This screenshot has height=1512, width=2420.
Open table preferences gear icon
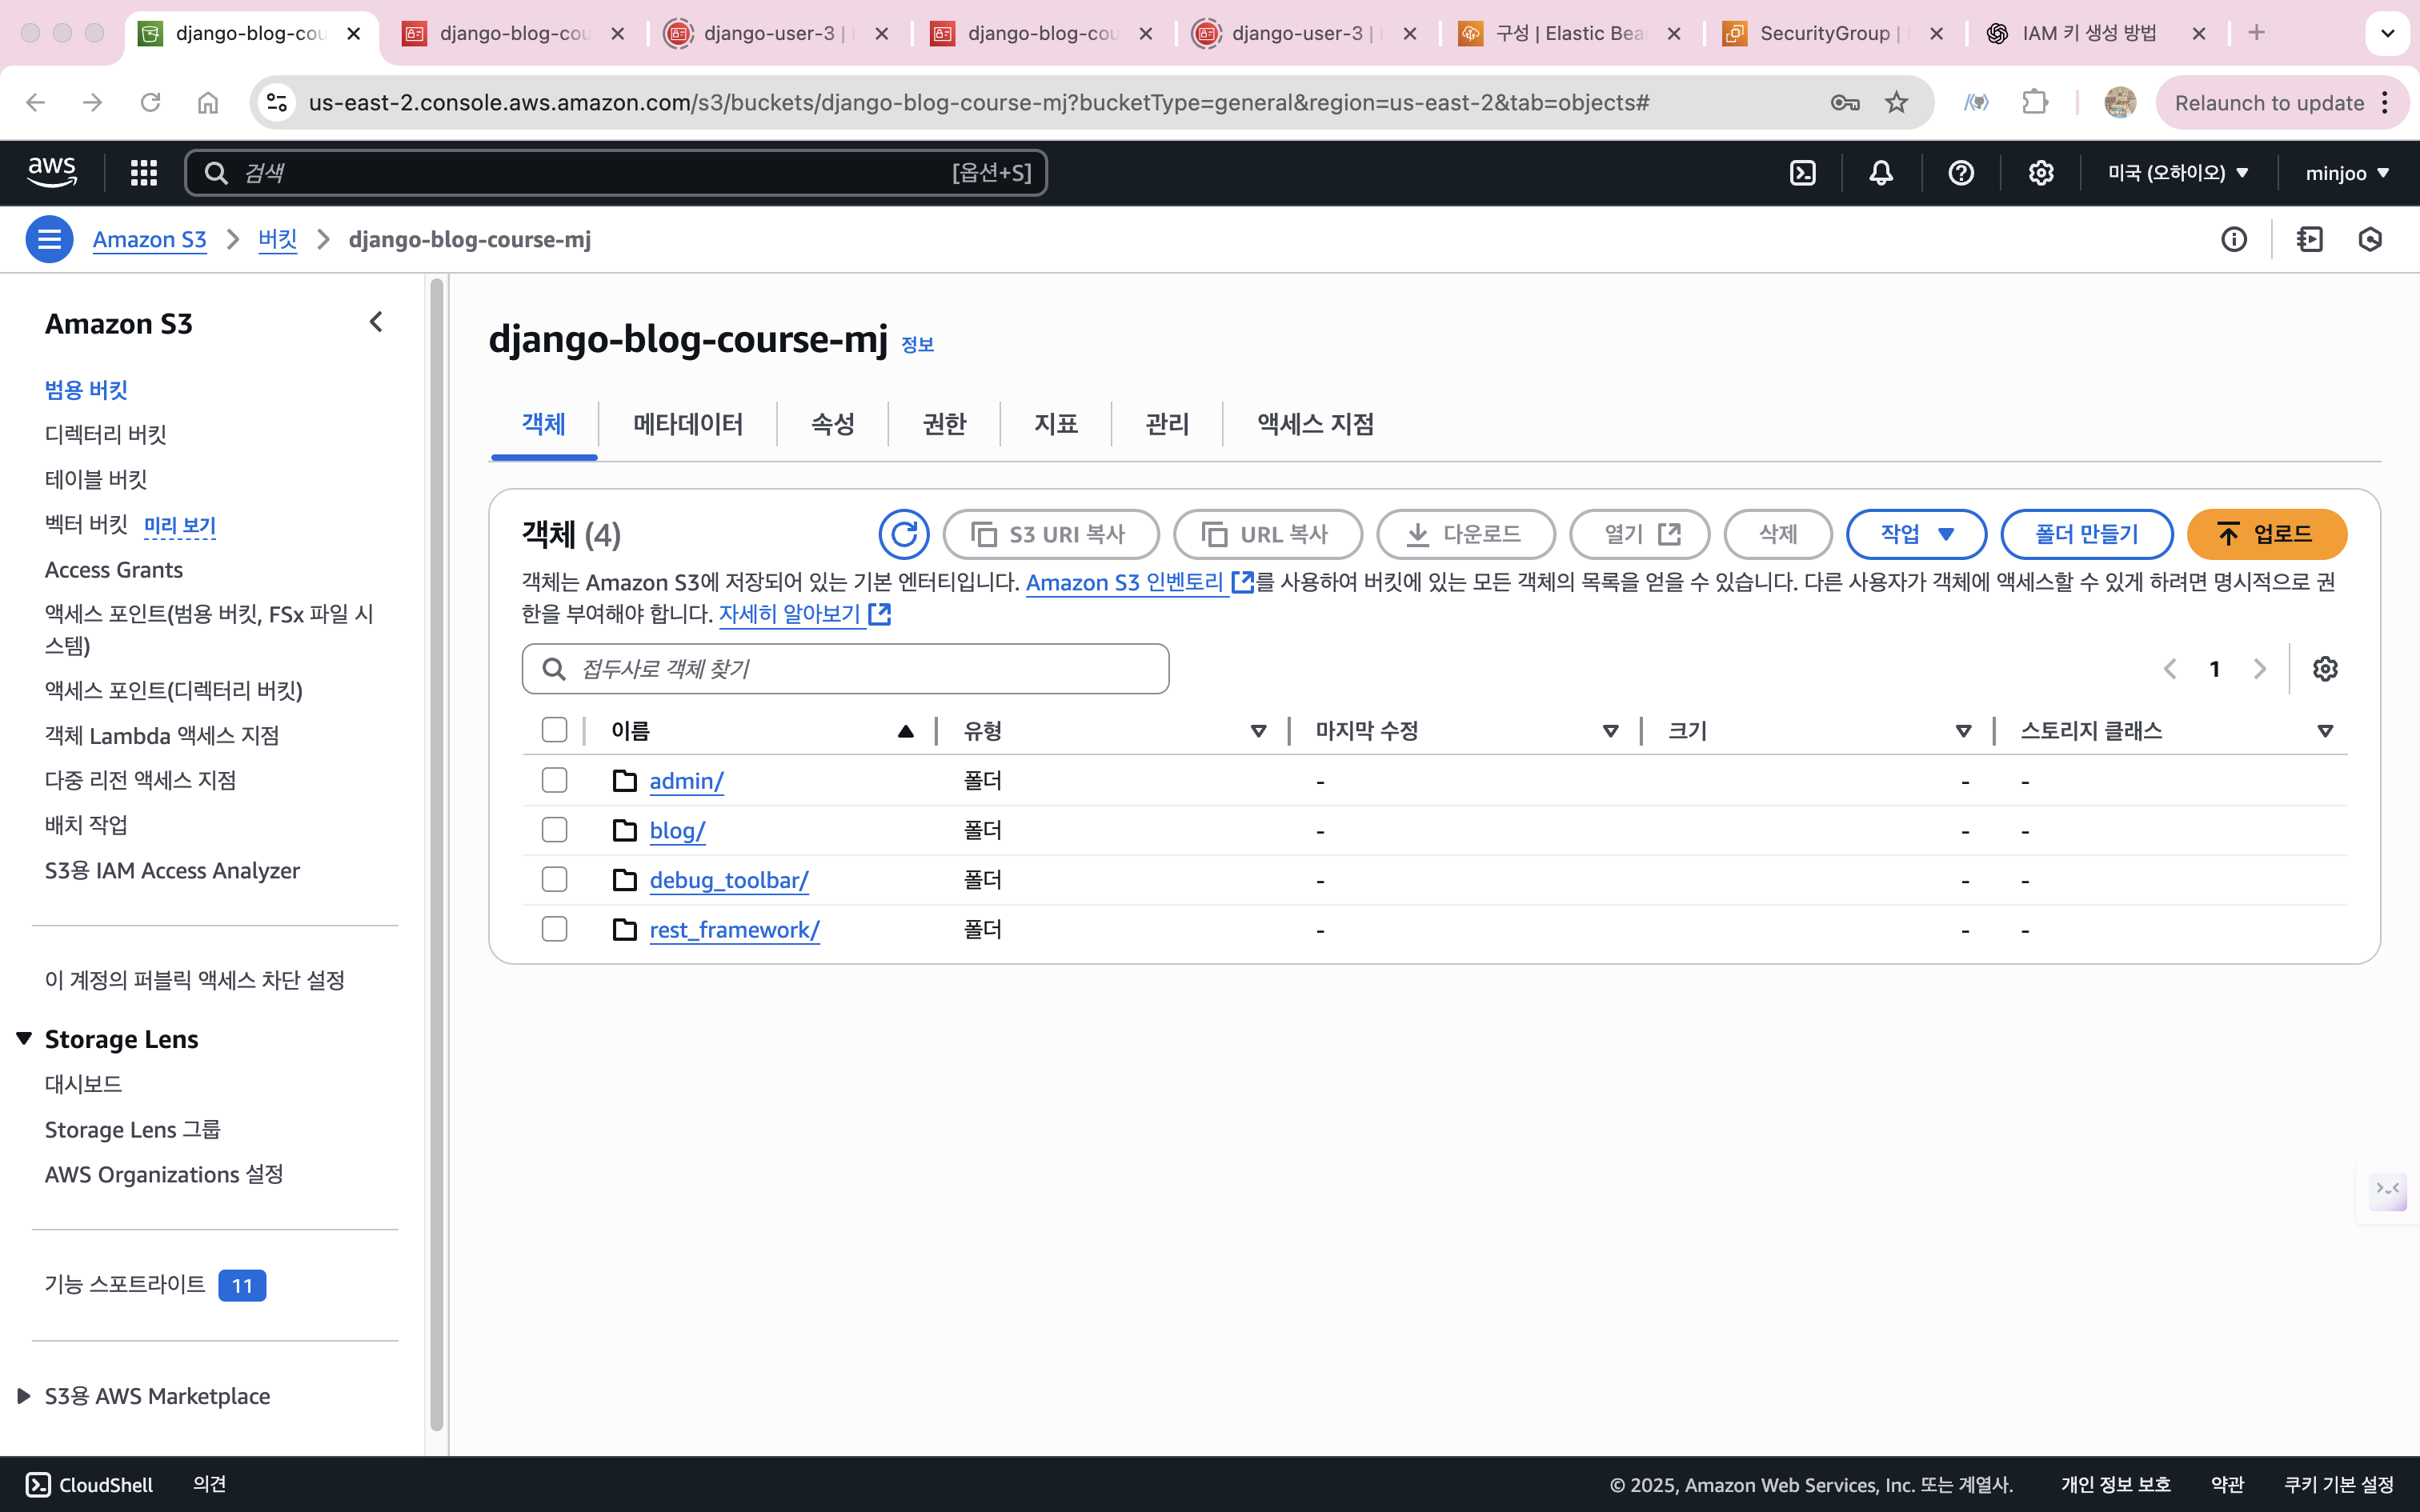(x=2325, y=669)
